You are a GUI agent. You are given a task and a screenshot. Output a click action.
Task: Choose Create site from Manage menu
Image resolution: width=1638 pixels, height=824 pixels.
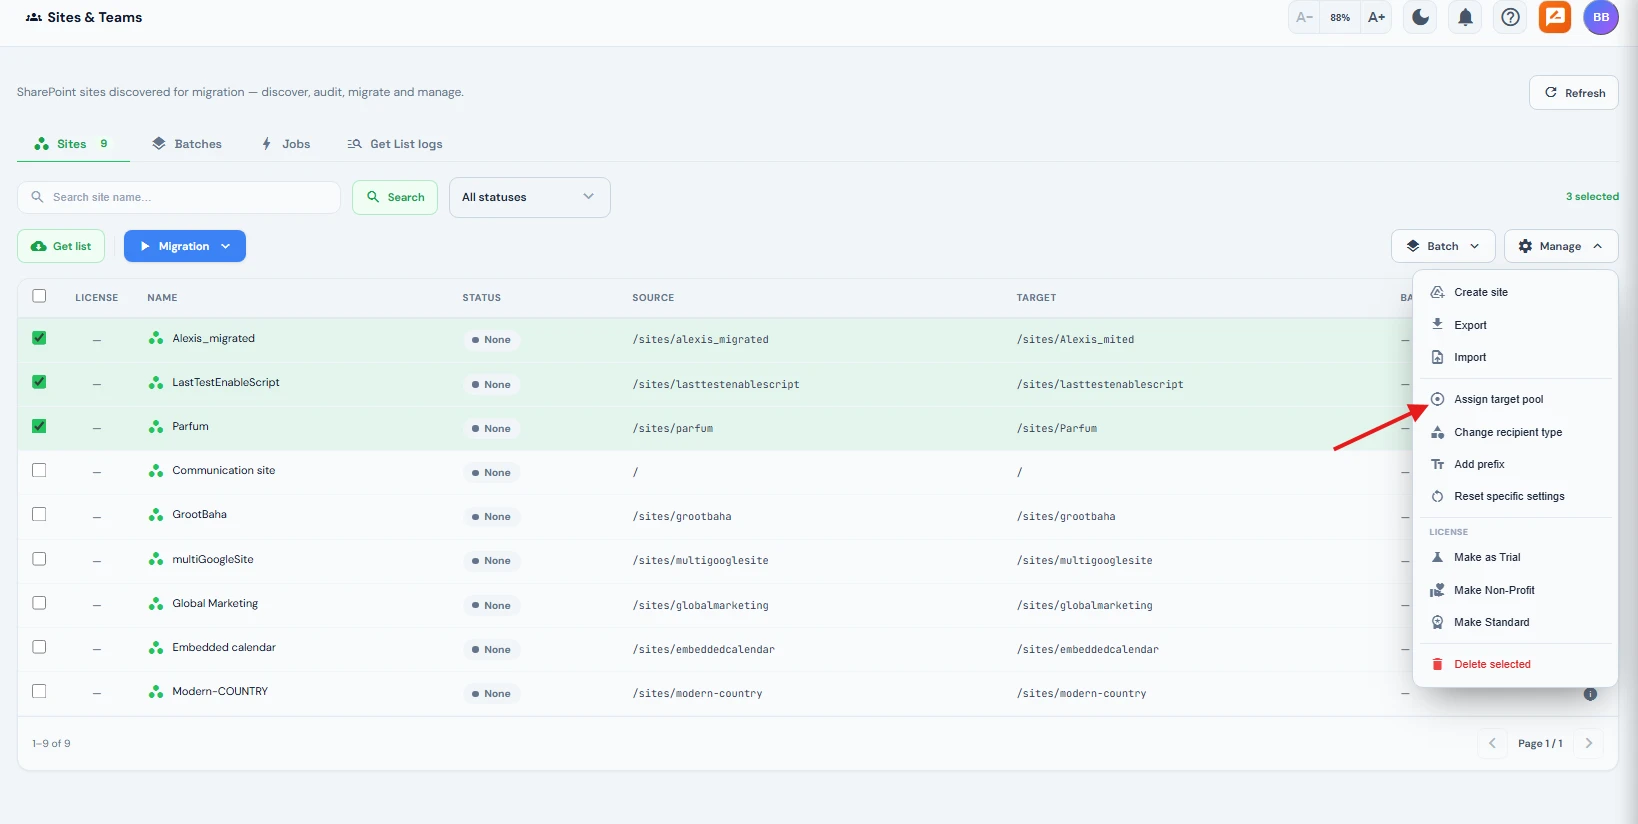point(1515,292)
